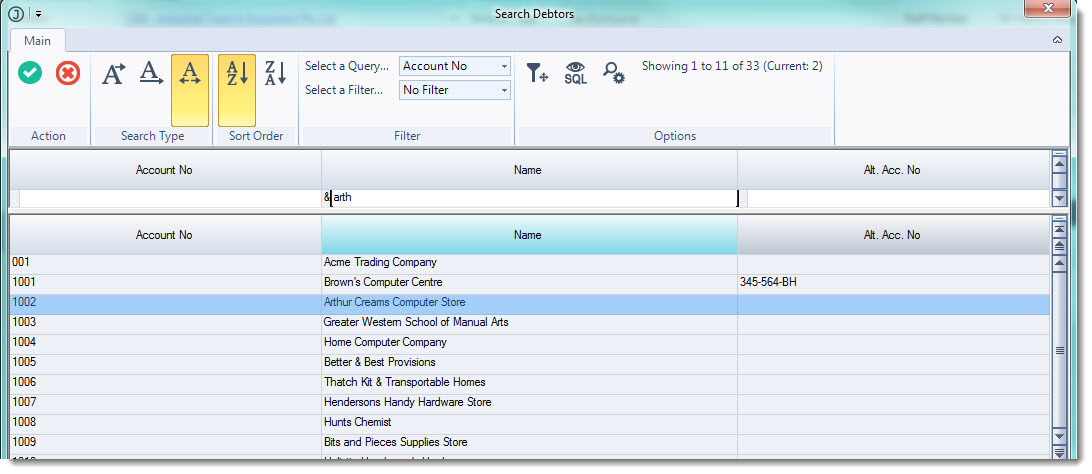Click the upper Alt. Acc. No header above search fields
Viewport: 1092px width, 474px height.
click(894, 170)
